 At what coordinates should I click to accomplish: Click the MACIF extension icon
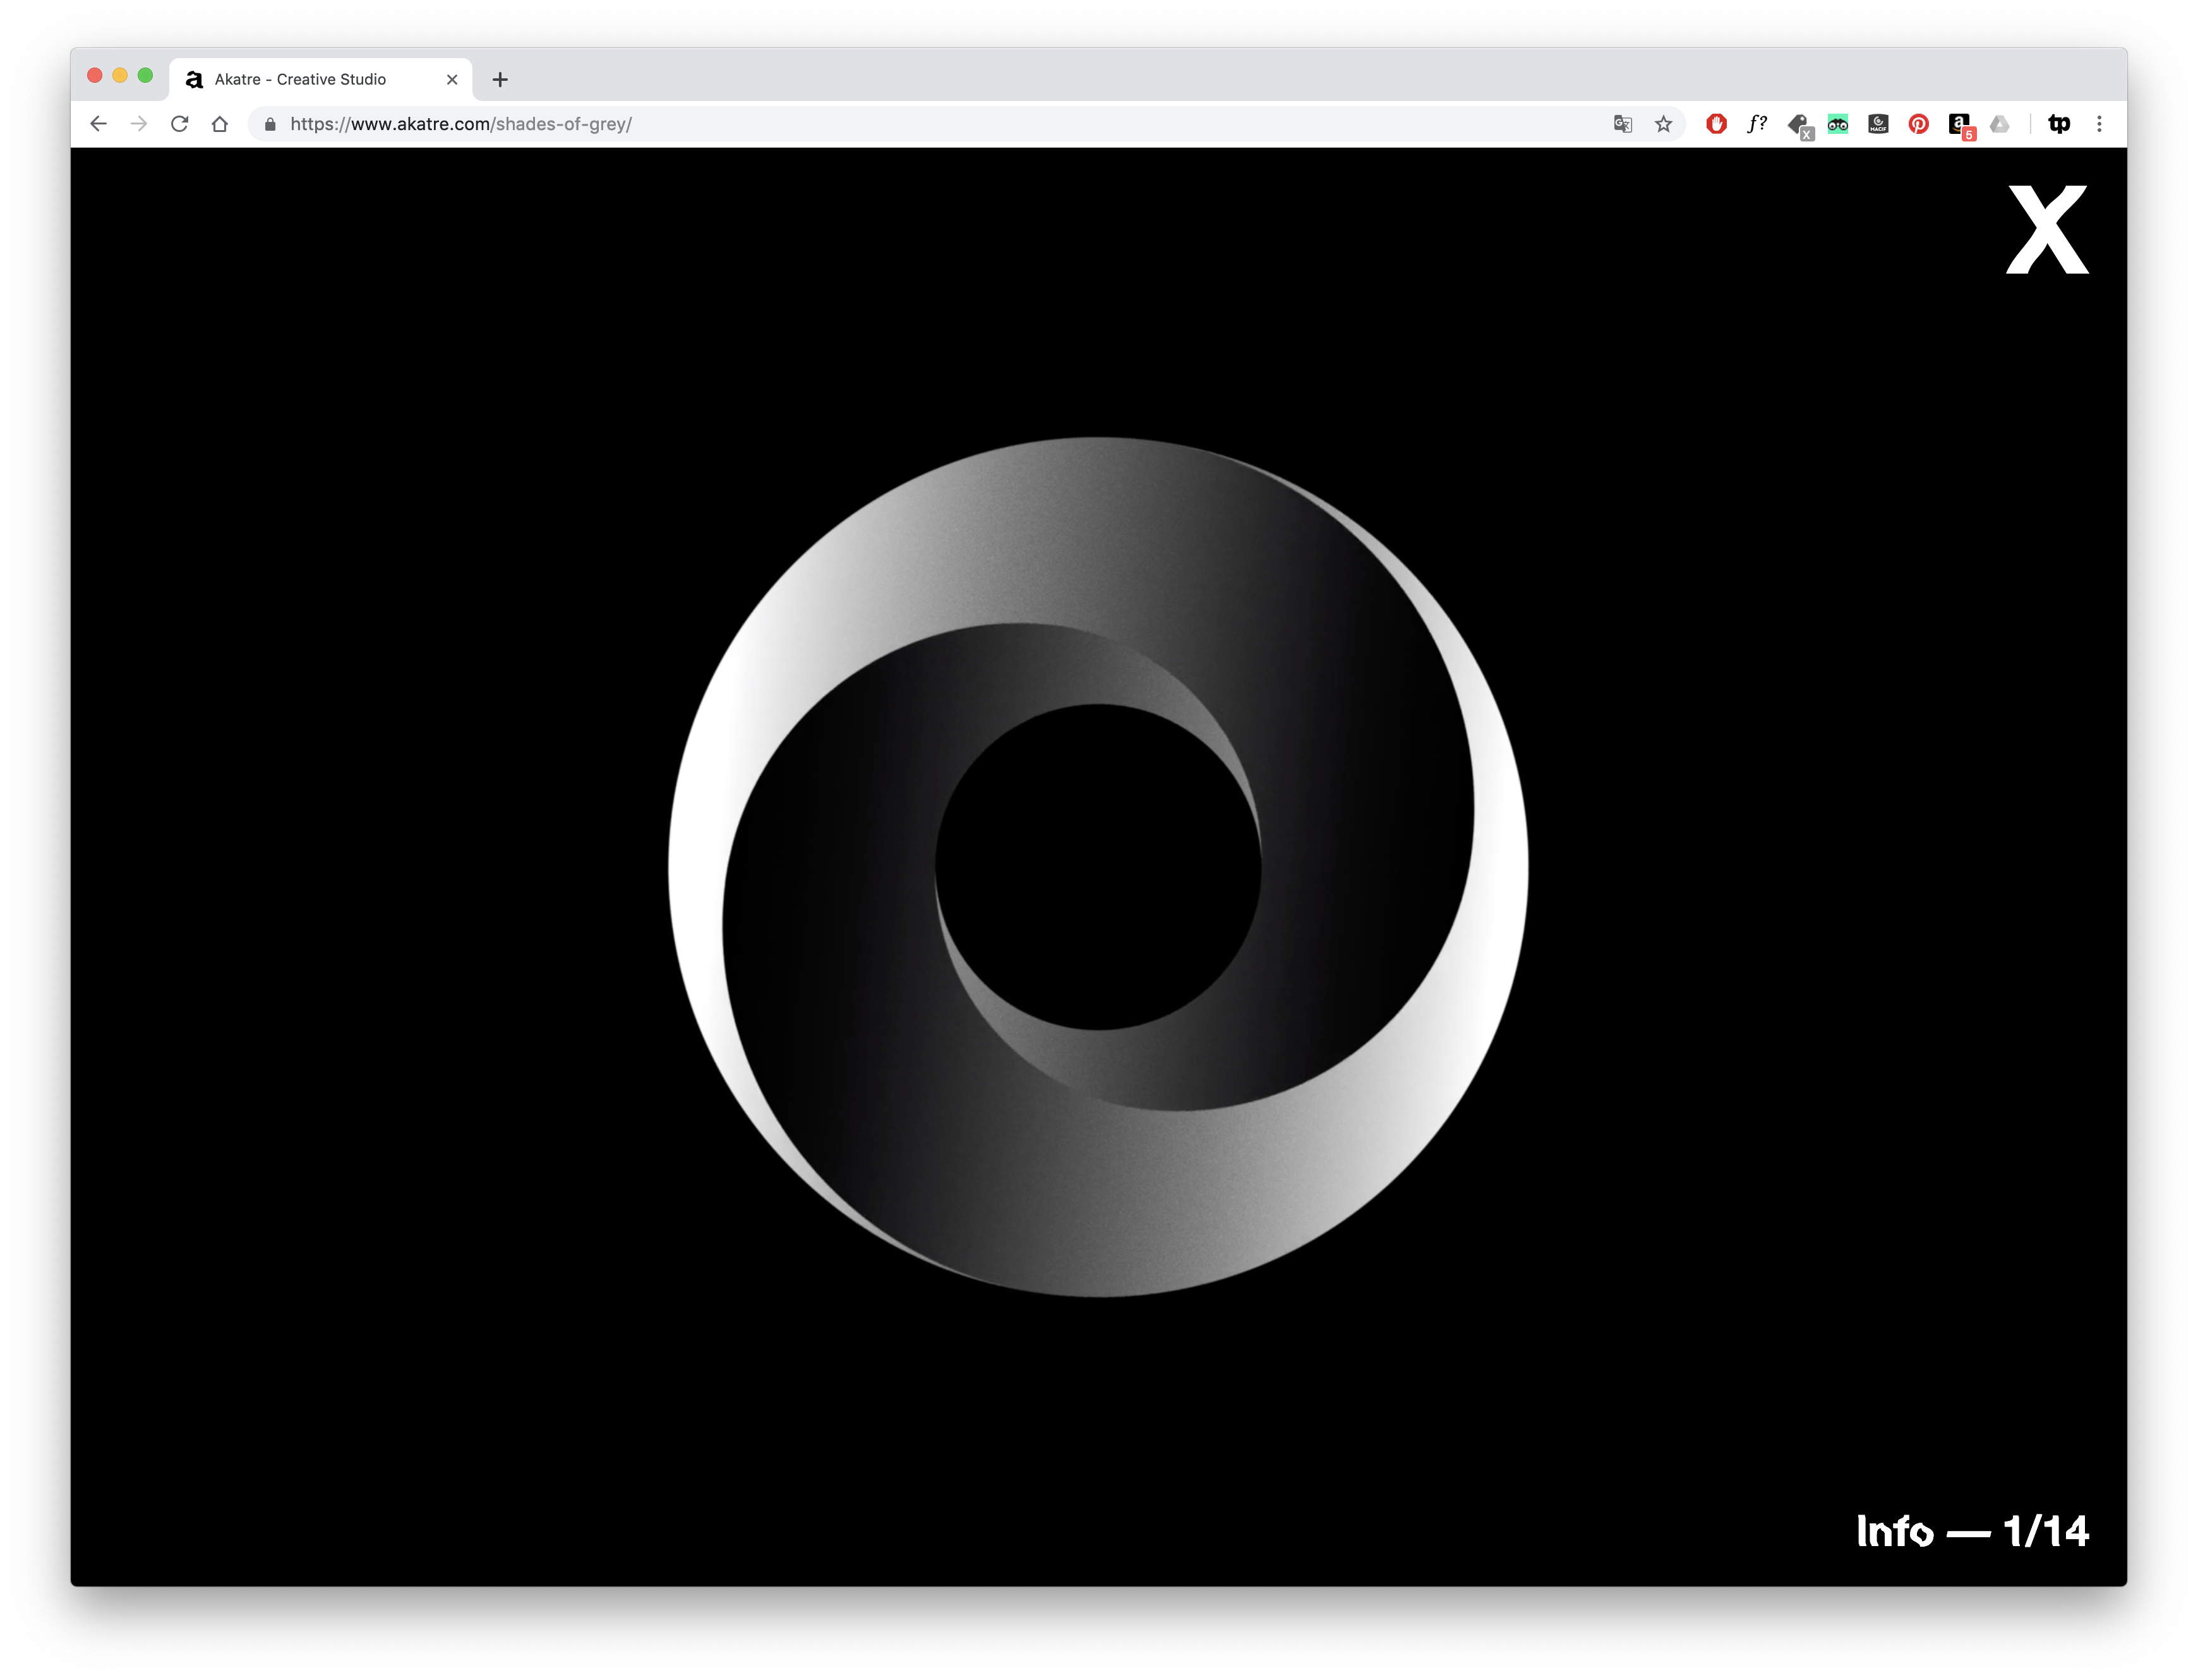(x=1878, y=124)
